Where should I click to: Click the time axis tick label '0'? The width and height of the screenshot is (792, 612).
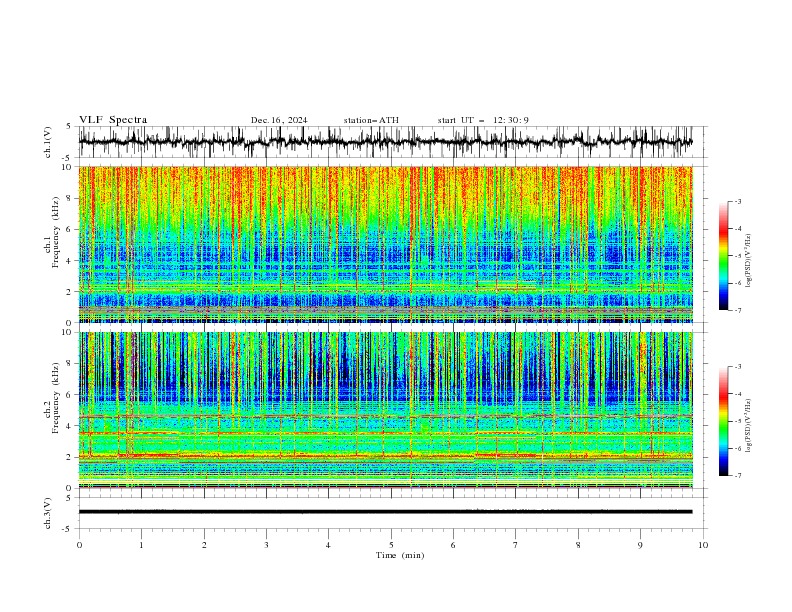pyautogui.click(x=79, y=545)
